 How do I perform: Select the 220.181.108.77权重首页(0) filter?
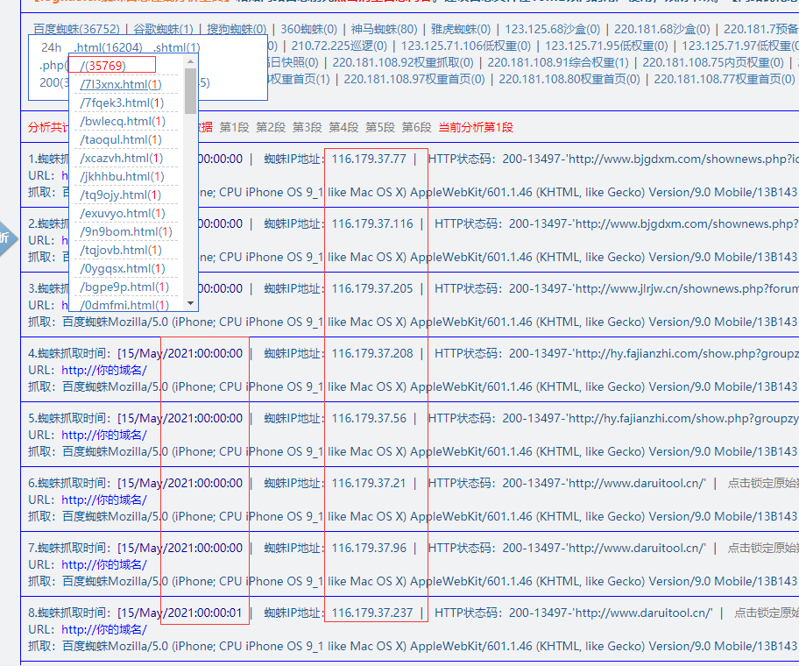(724, 79)
